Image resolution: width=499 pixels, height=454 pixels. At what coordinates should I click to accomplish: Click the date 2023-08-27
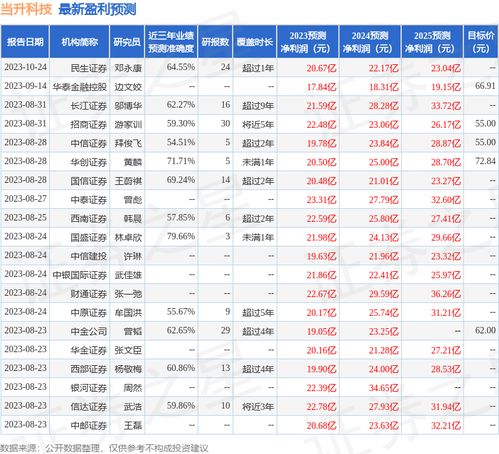pos(25,199)
